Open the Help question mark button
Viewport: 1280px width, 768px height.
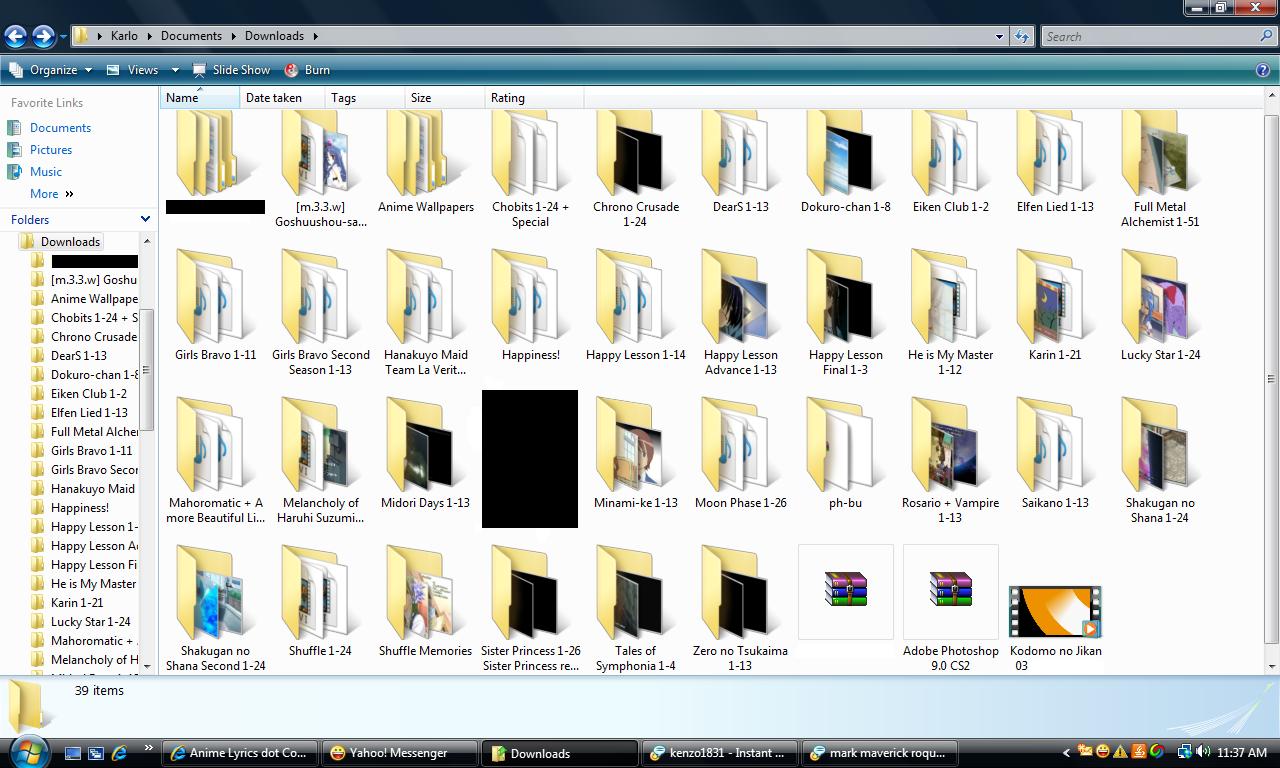(x=1263, y=70)
